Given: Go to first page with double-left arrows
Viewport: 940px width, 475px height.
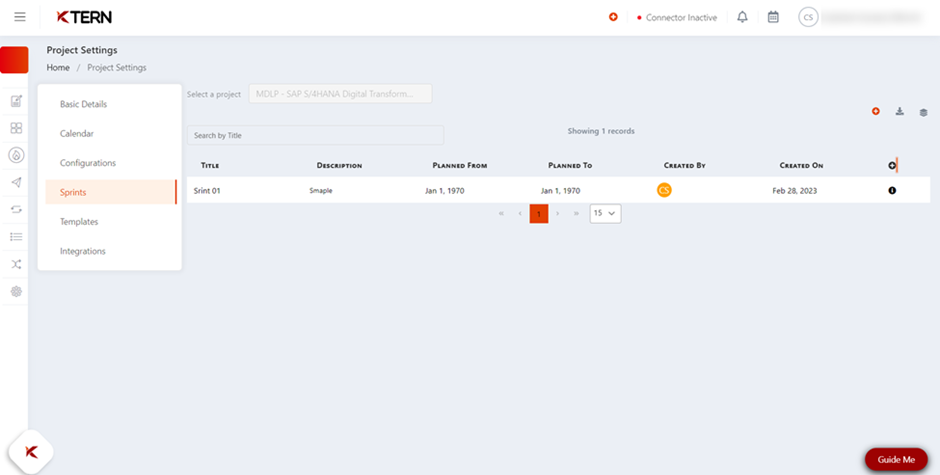Looking at the screenshot, I should click(501, 214).
